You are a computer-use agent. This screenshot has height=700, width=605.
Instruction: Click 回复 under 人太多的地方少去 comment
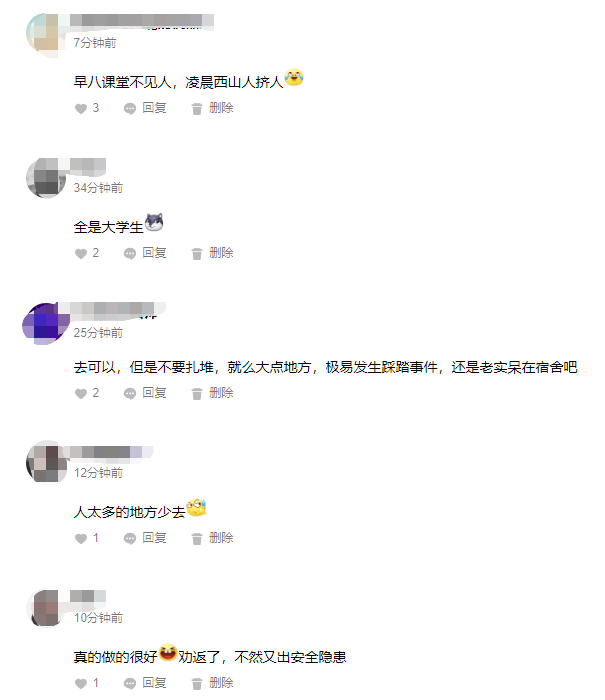(x=154, y=538)
